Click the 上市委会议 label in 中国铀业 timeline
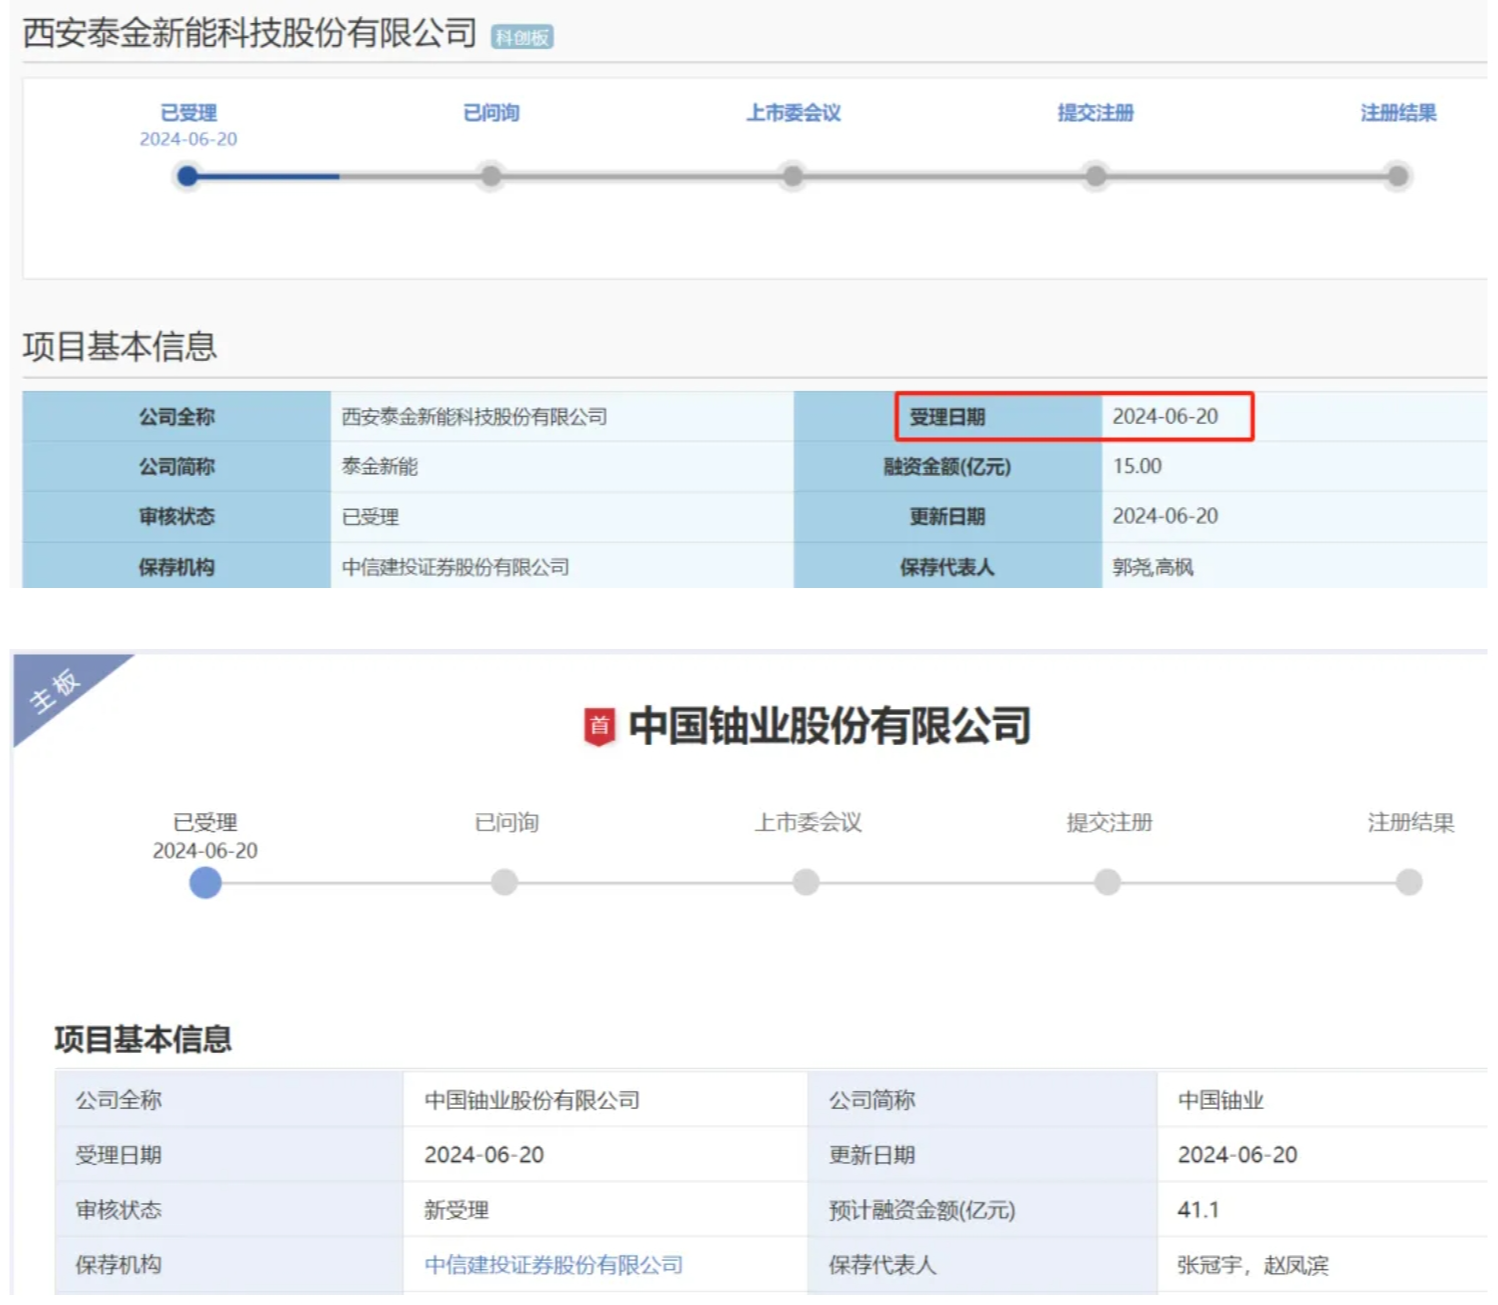This screenshot has height=1305, width=1498. click(x=808, y=823)
